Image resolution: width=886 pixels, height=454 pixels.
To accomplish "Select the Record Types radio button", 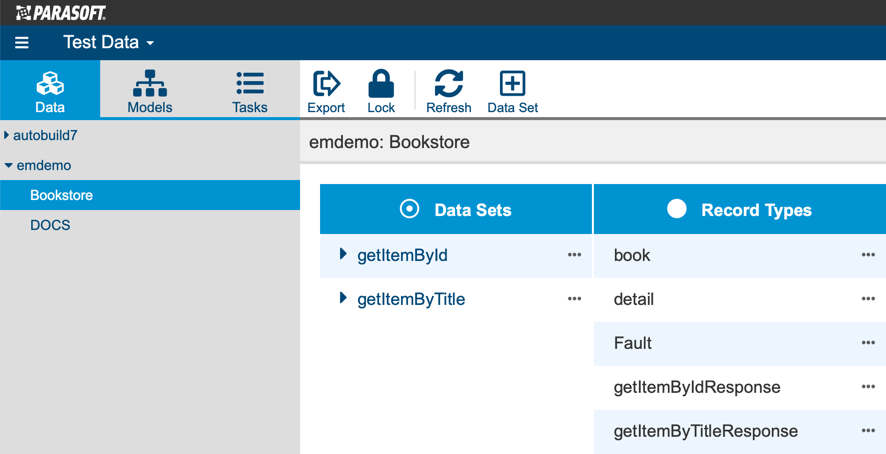I will (x=676, y=209).
